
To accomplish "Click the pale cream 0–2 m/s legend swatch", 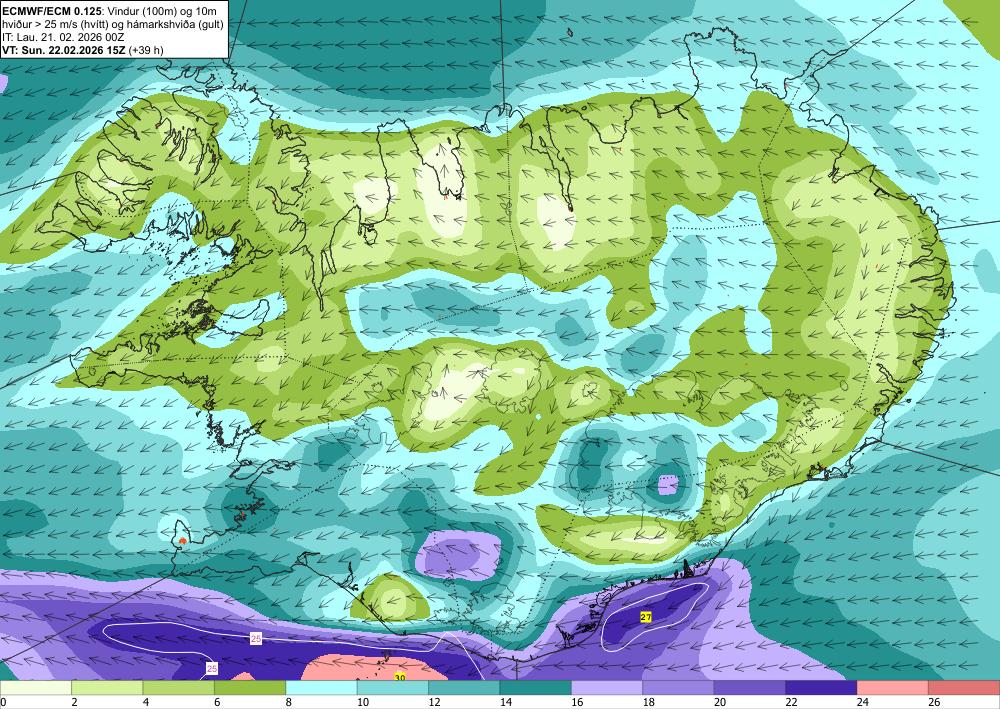I will [36, 688].
